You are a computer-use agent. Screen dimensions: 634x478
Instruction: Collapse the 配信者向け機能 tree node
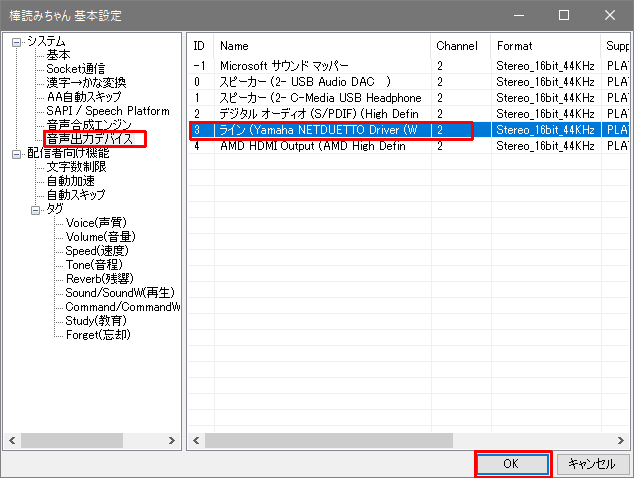click(16, 154)
